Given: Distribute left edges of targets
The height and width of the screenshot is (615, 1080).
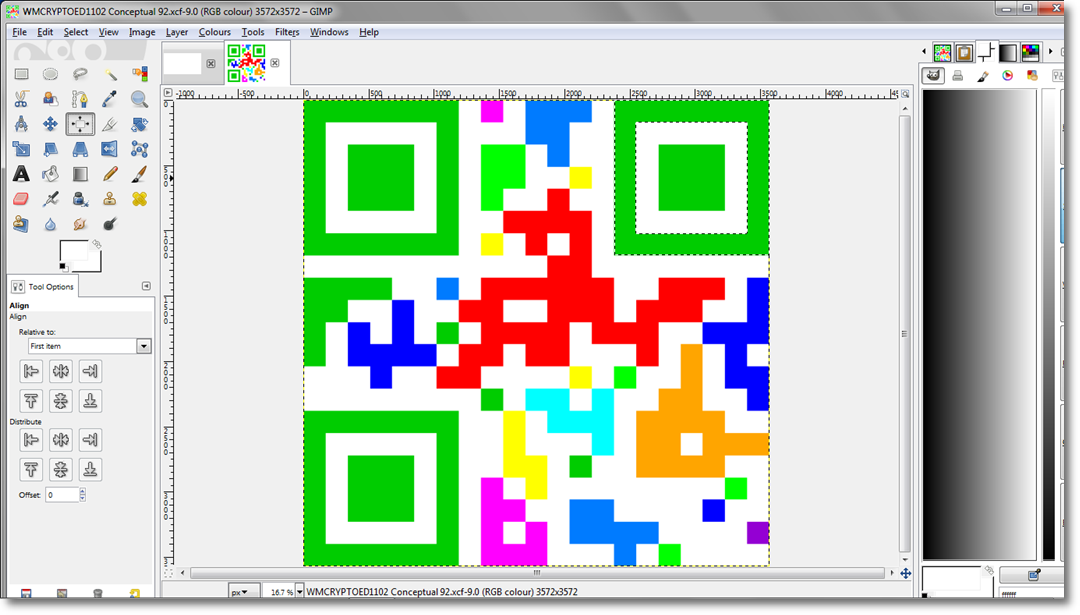Looking at the screenshot, I should coord(31,439).
